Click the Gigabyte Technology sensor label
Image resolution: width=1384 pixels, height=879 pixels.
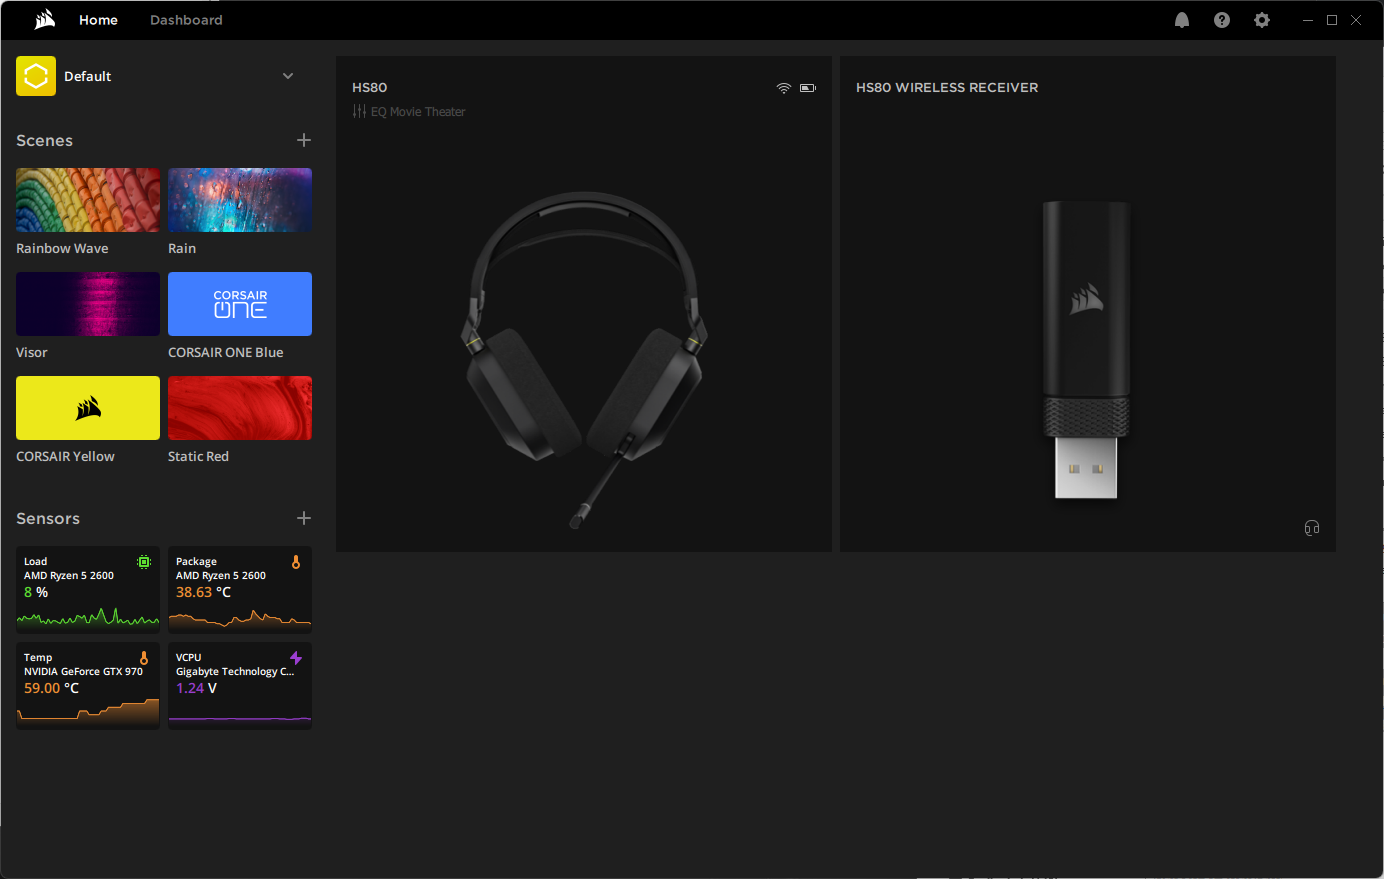[x=235, y=672]
